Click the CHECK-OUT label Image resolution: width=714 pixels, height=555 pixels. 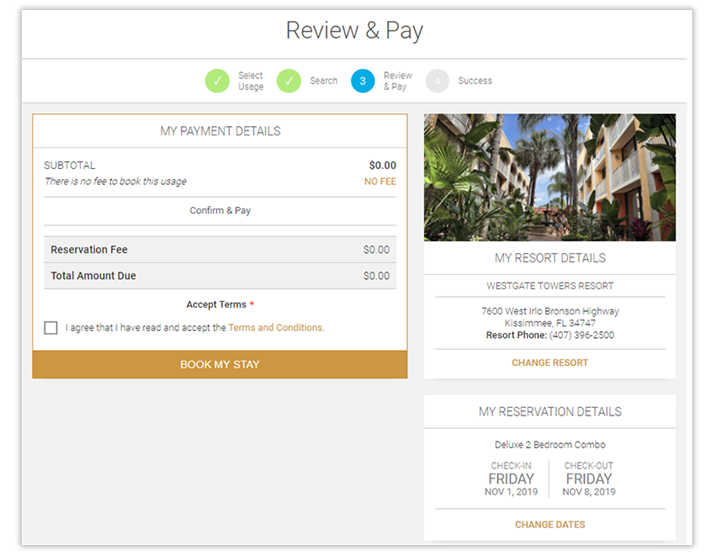589,466
